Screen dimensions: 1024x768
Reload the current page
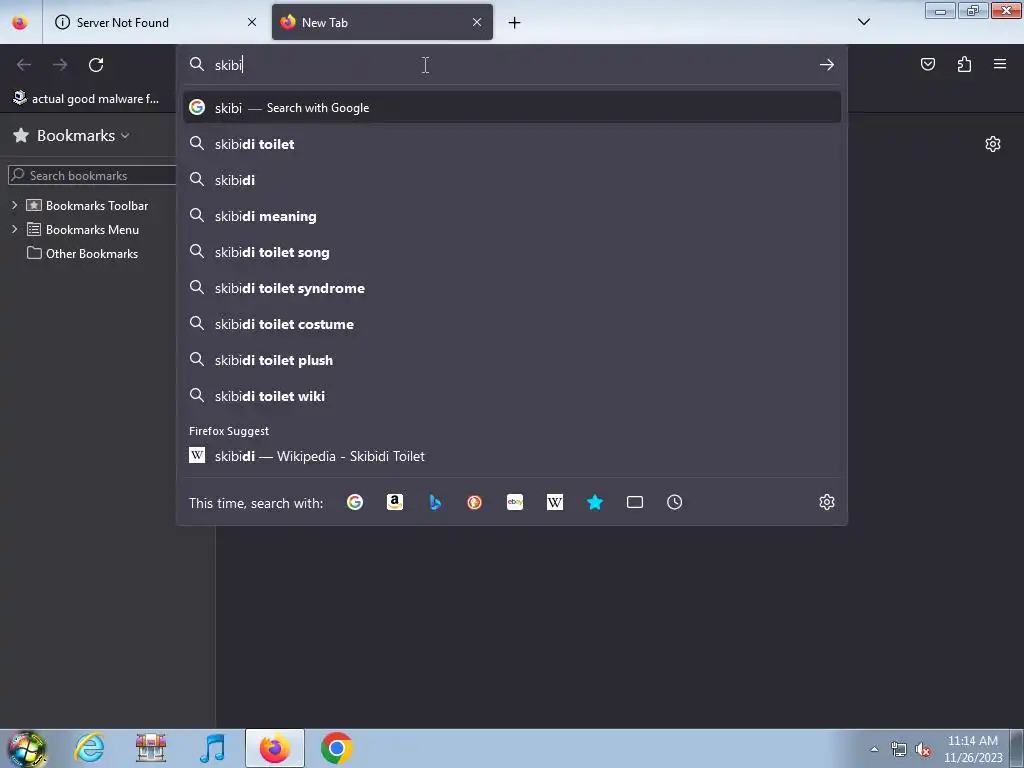point(96,65)
